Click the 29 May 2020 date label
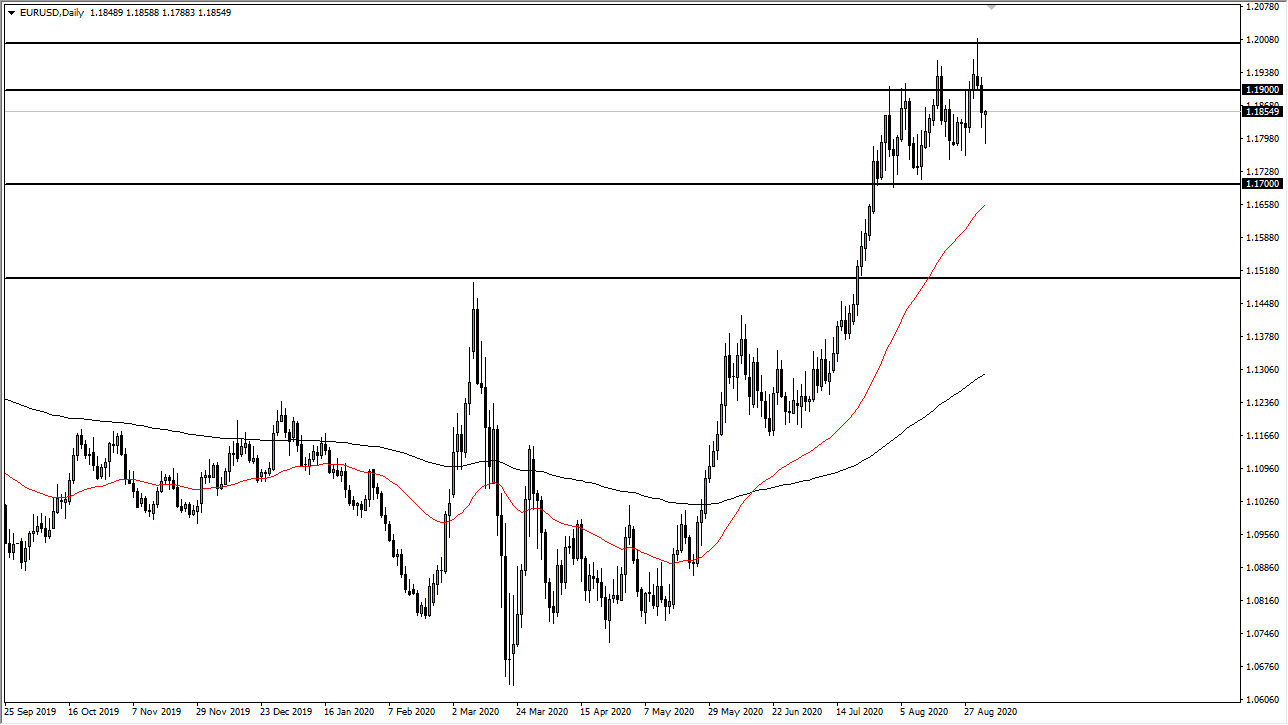The image size is (1288, 725). [735, 713]
